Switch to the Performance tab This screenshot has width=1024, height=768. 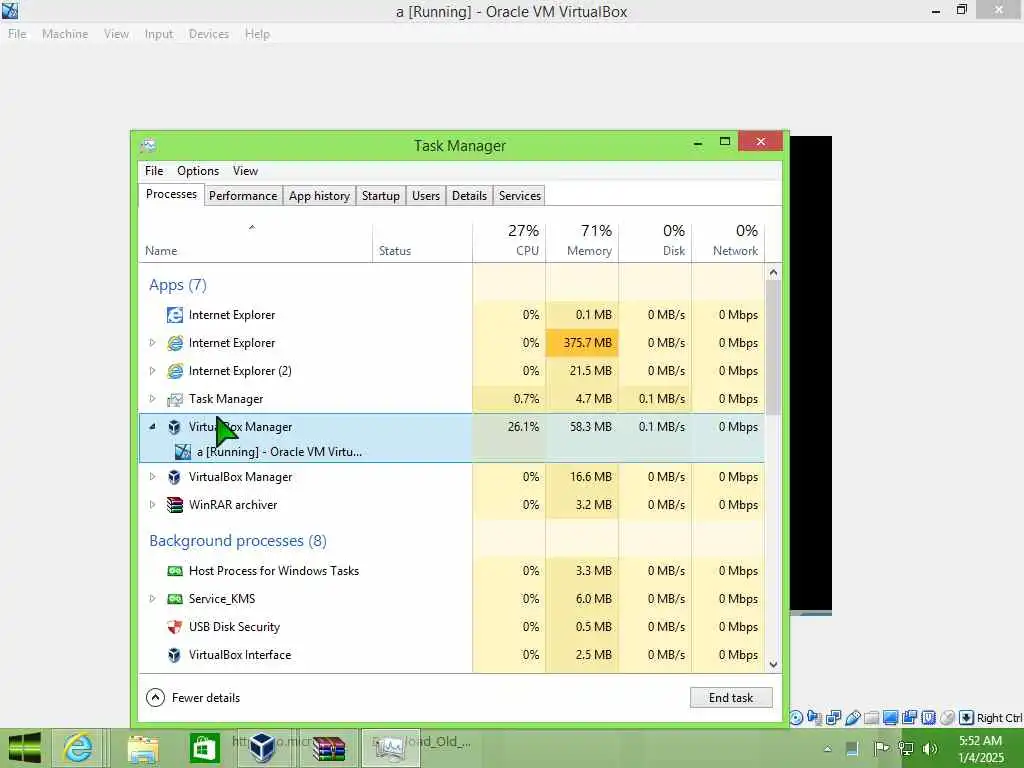[243, 196]
